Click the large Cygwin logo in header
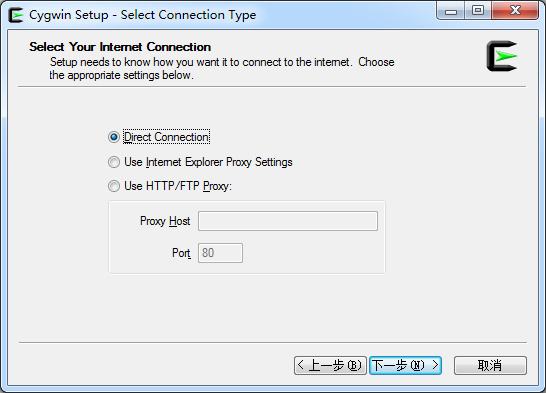Viewport: 546px width, 393px height. click(x=502, y=56)
